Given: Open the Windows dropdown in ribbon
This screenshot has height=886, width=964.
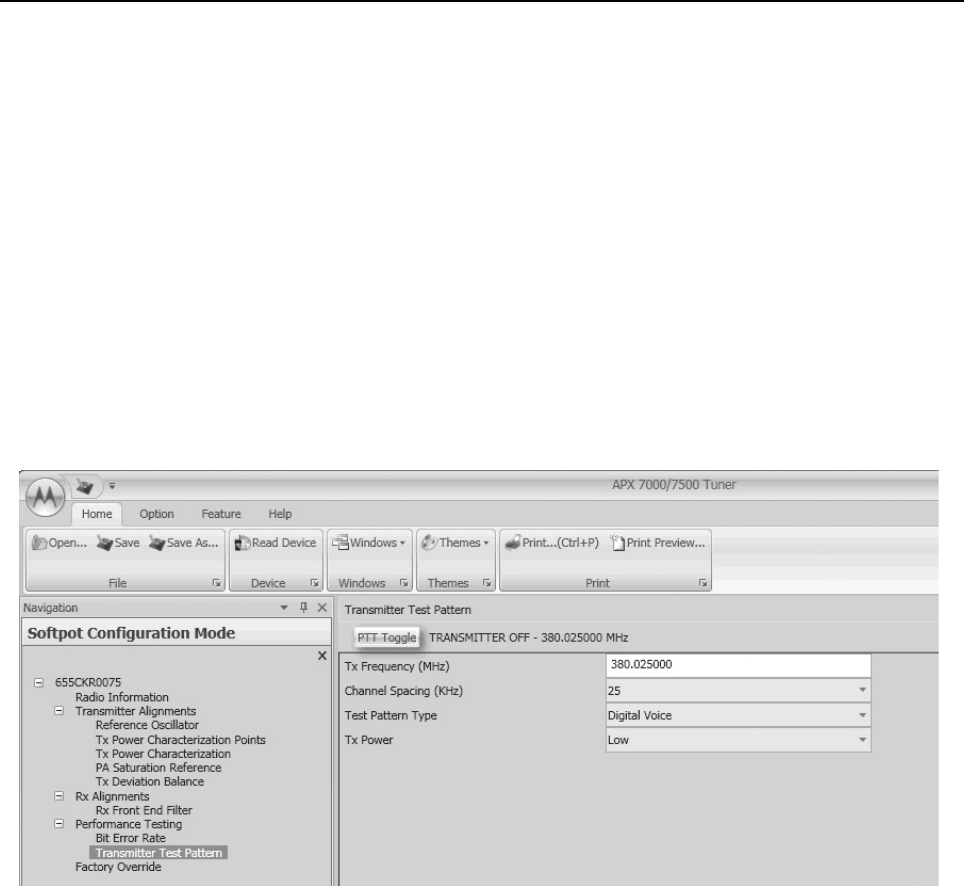Looking at the screenshot, I should click(x=369, y=543).
